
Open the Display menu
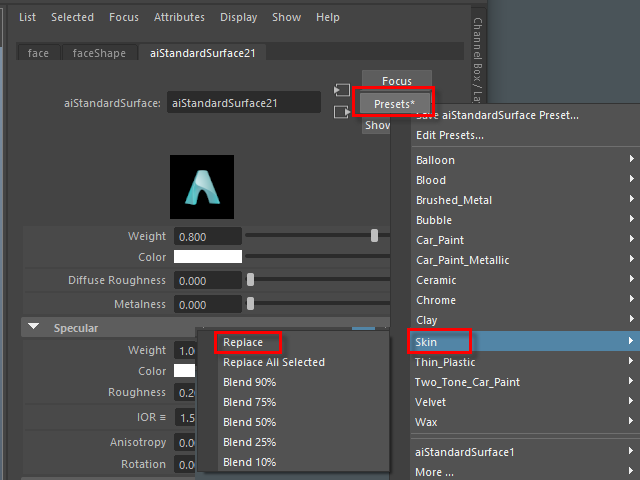pos(238,17)
